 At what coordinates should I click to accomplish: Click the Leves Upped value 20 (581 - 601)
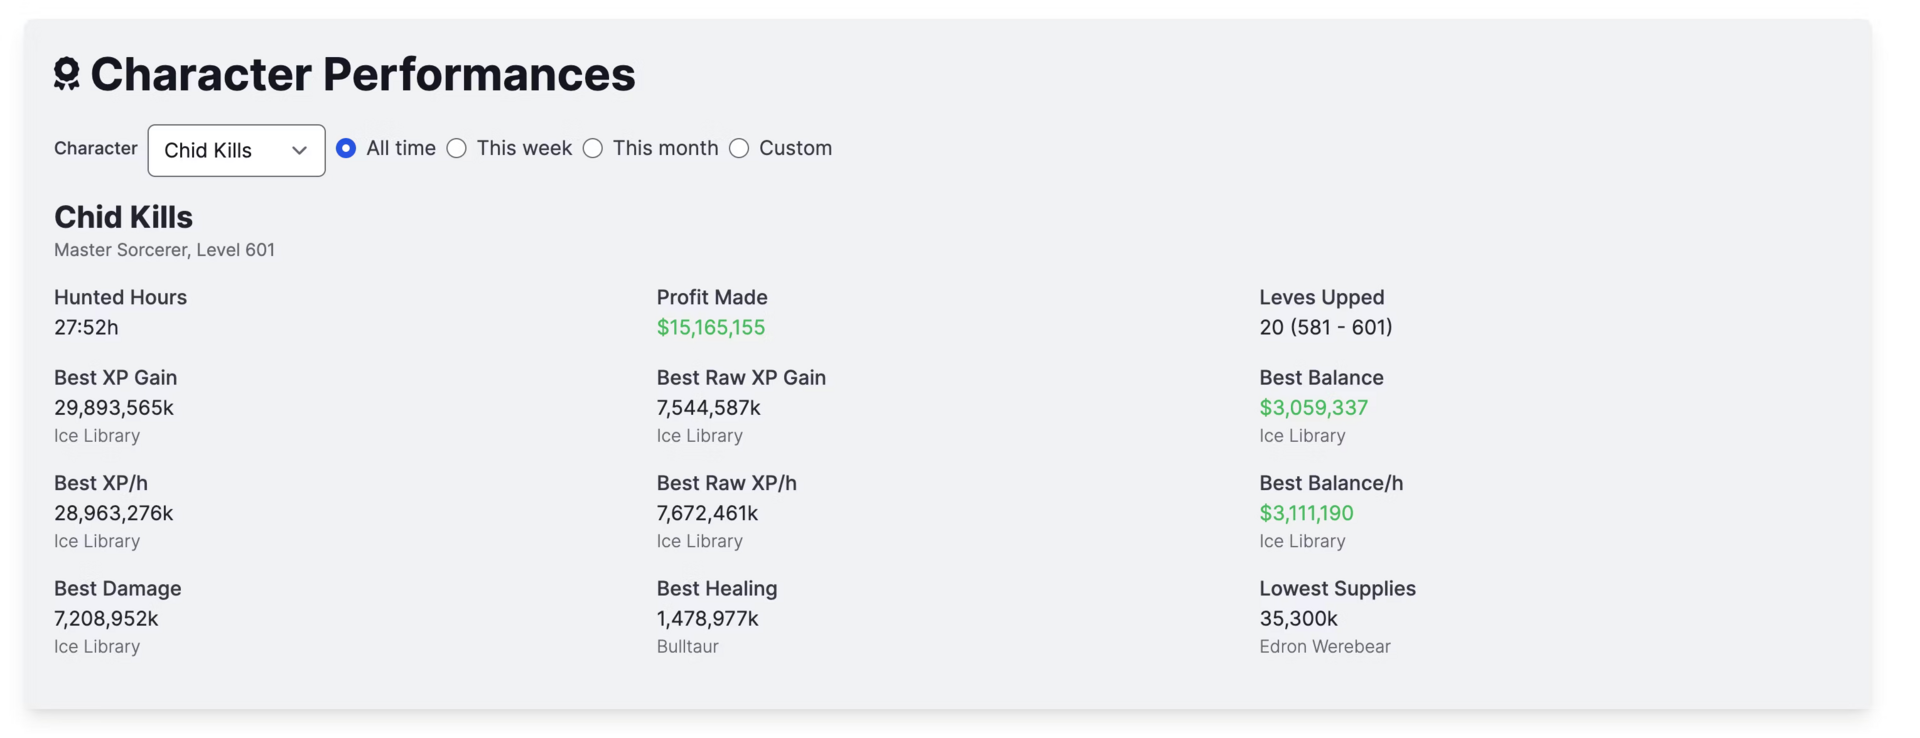1325,327
